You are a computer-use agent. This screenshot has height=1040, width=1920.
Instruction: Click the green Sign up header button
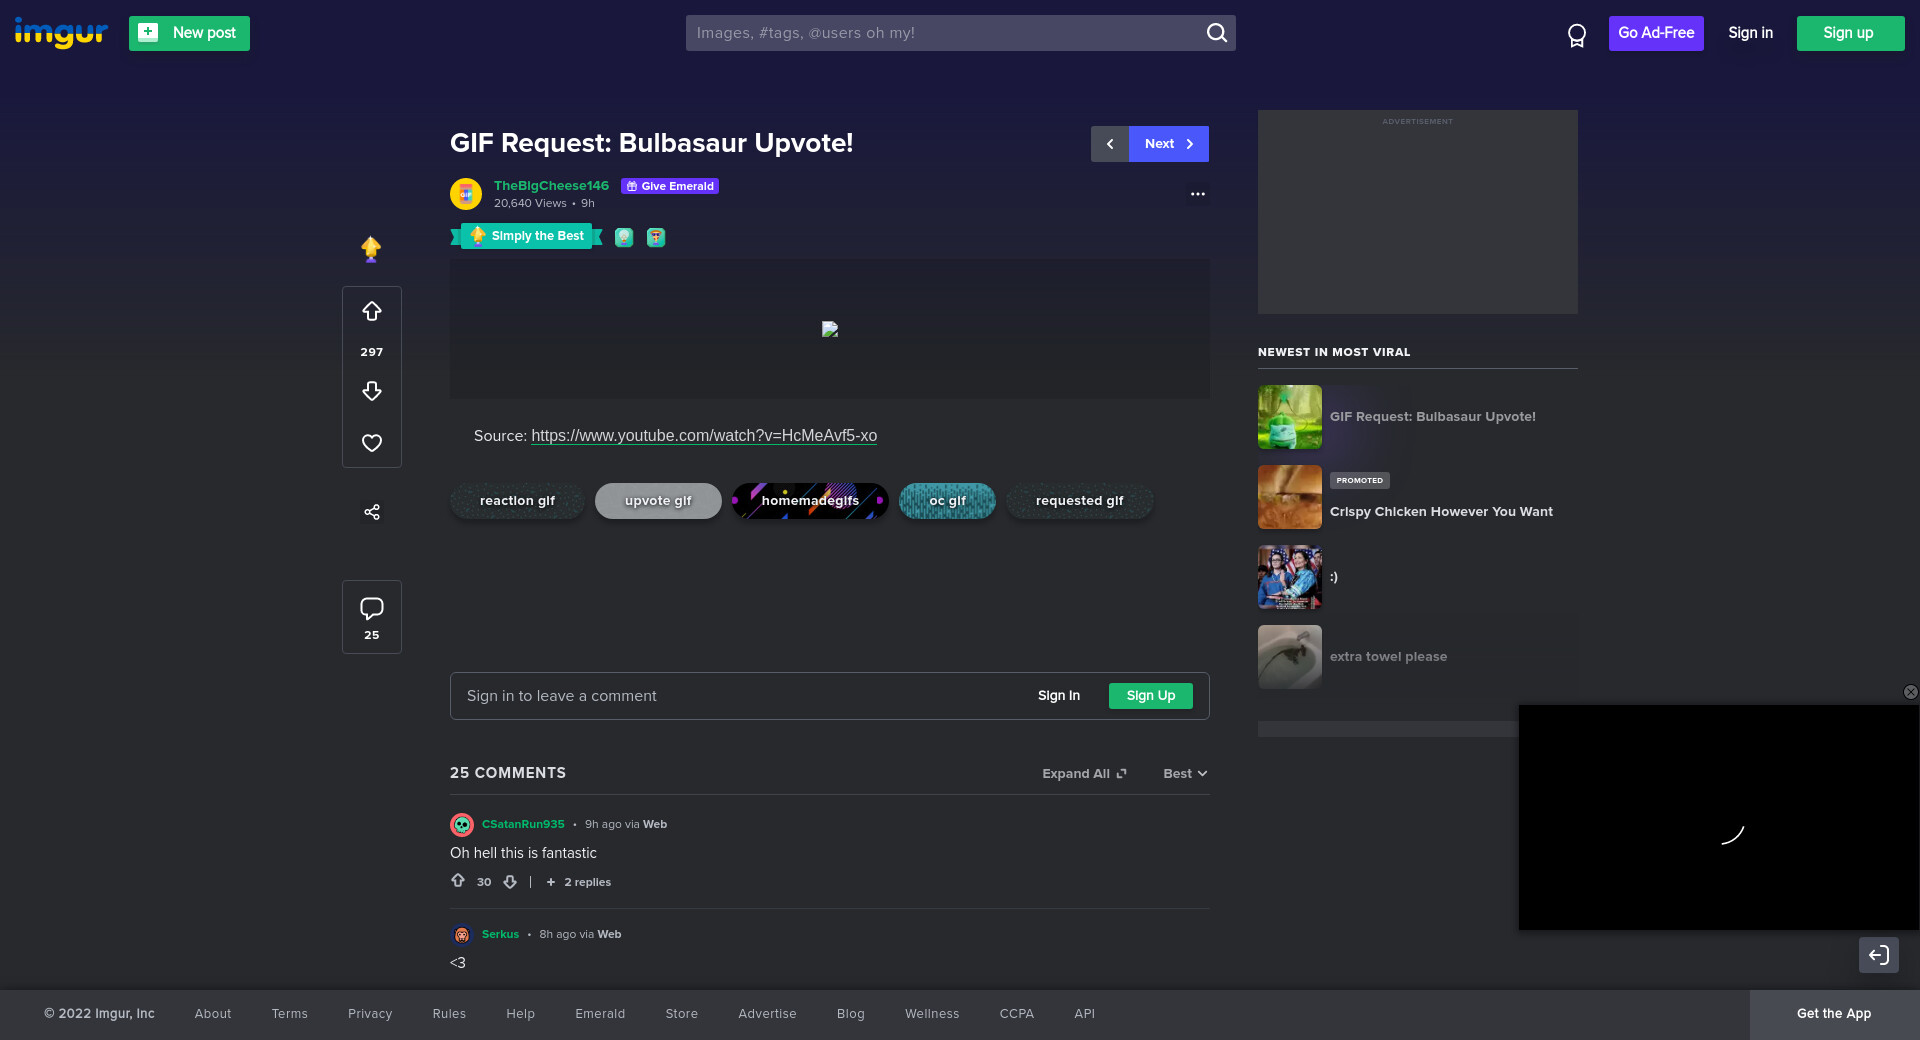pos(1850,33)
